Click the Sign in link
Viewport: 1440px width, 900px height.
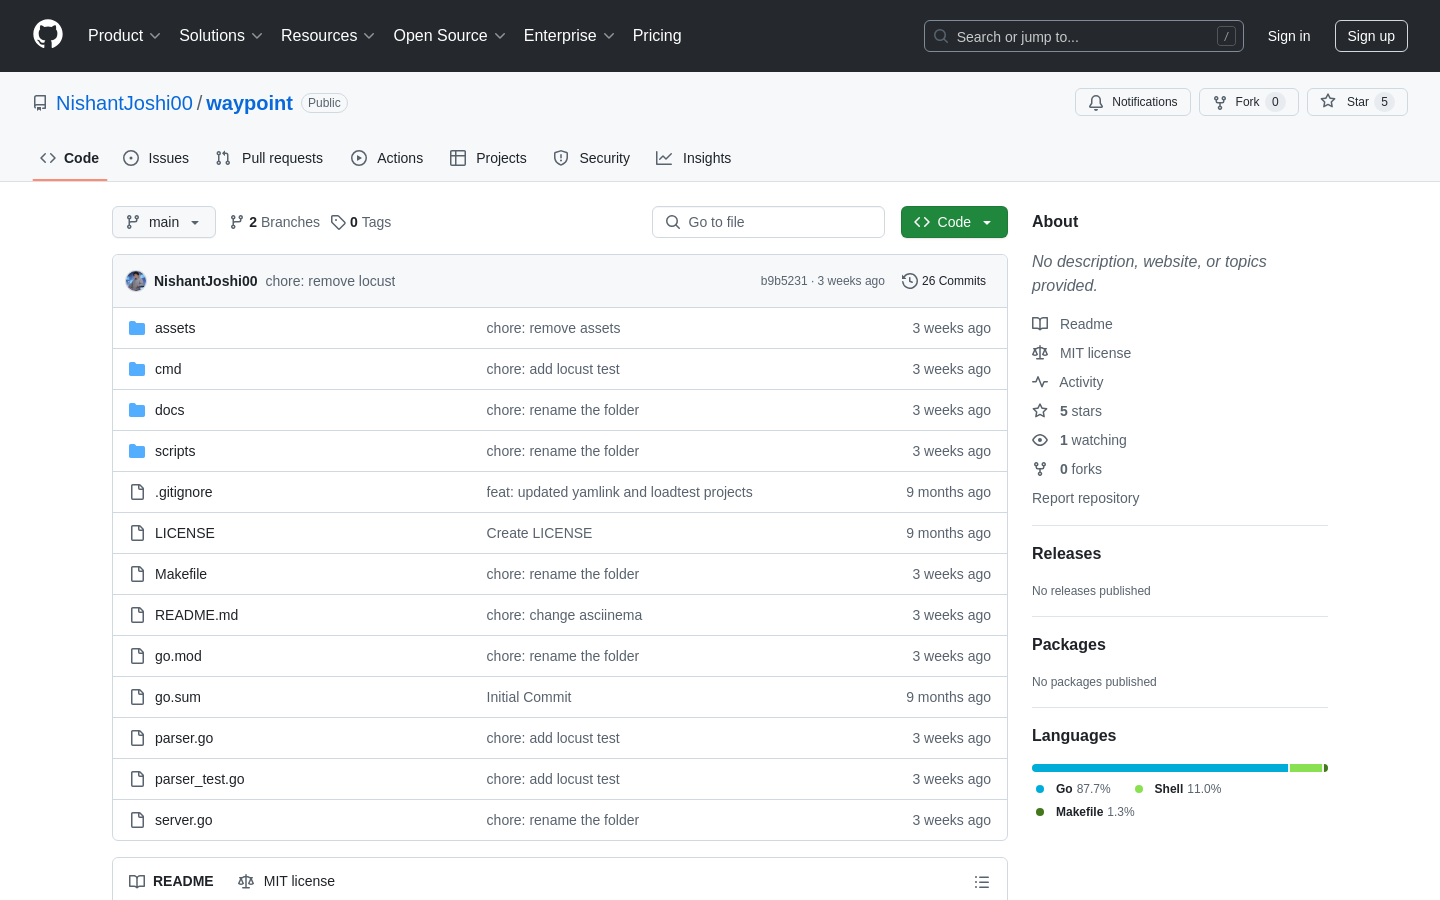(x=1289, y=36)
